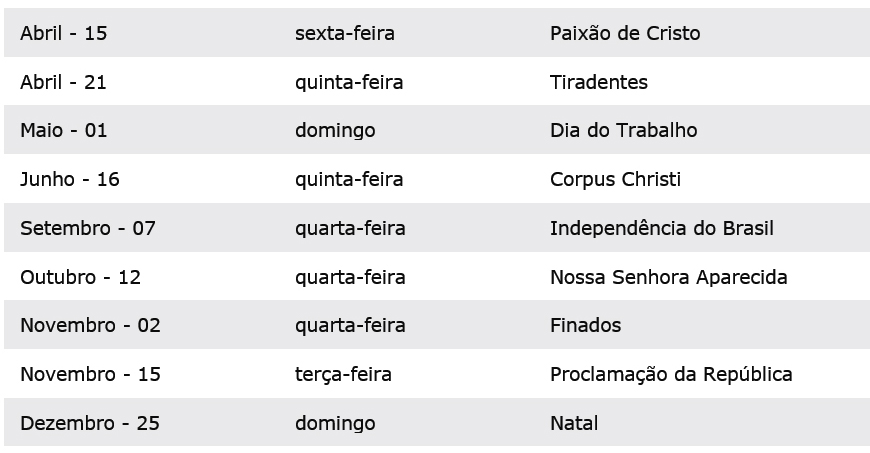This screenshot has height=453, width=870.
Task: Select the "Dezembro - 25" date cell
Action: (x=90, y=423)
